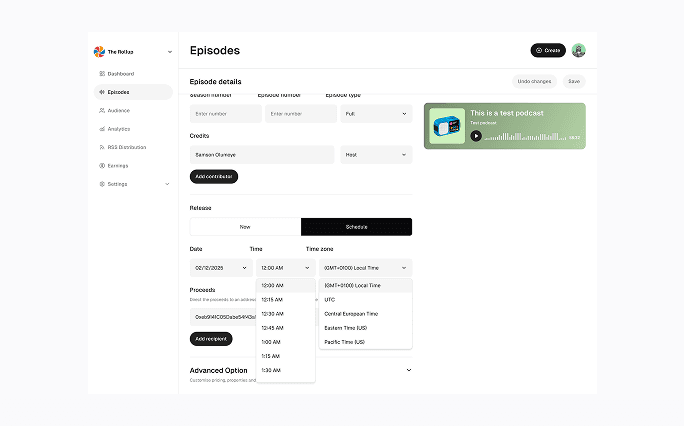Click the Audience people icon
This screenshot has width=684, height=426.
102,110
